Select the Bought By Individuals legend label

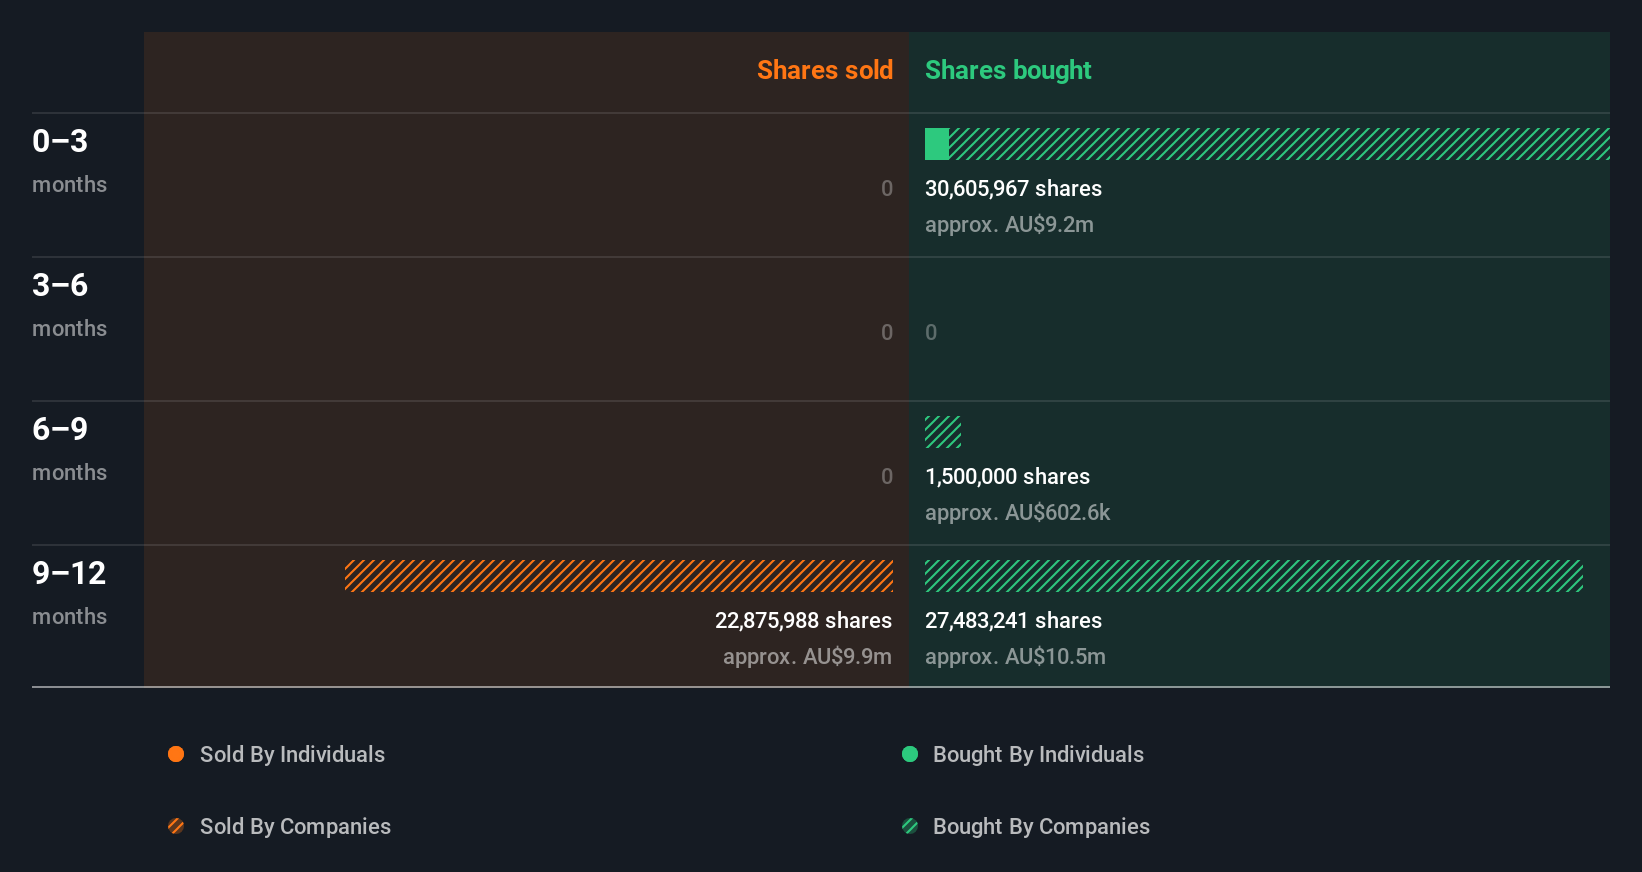pos(1038,754)
